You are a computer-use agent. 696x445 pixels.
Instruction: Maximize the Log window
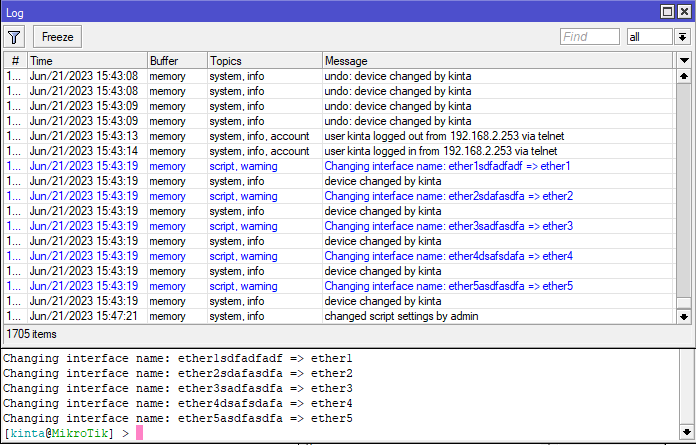point(667,12)
